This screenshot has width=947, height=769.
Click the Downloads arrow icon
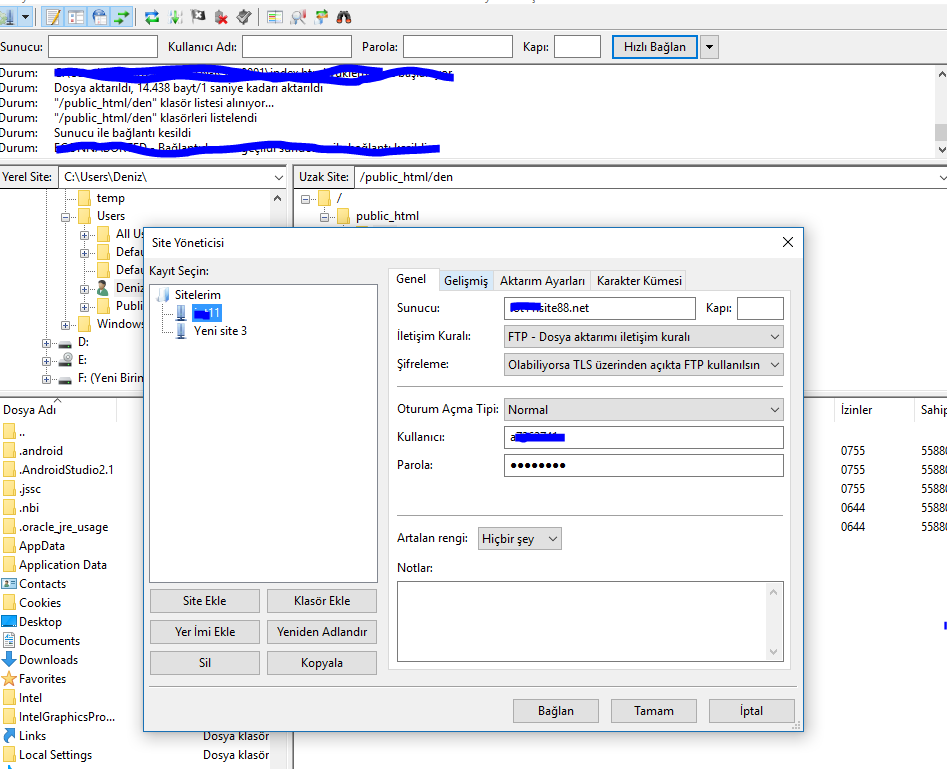[9, 659]
